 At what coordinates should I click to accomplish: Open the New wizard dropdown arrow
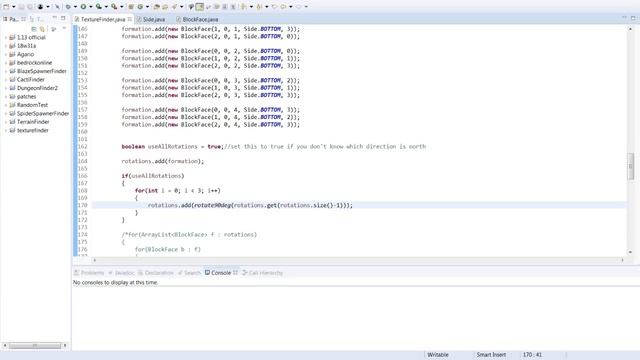pyautogui.click(x=13, y=7)
